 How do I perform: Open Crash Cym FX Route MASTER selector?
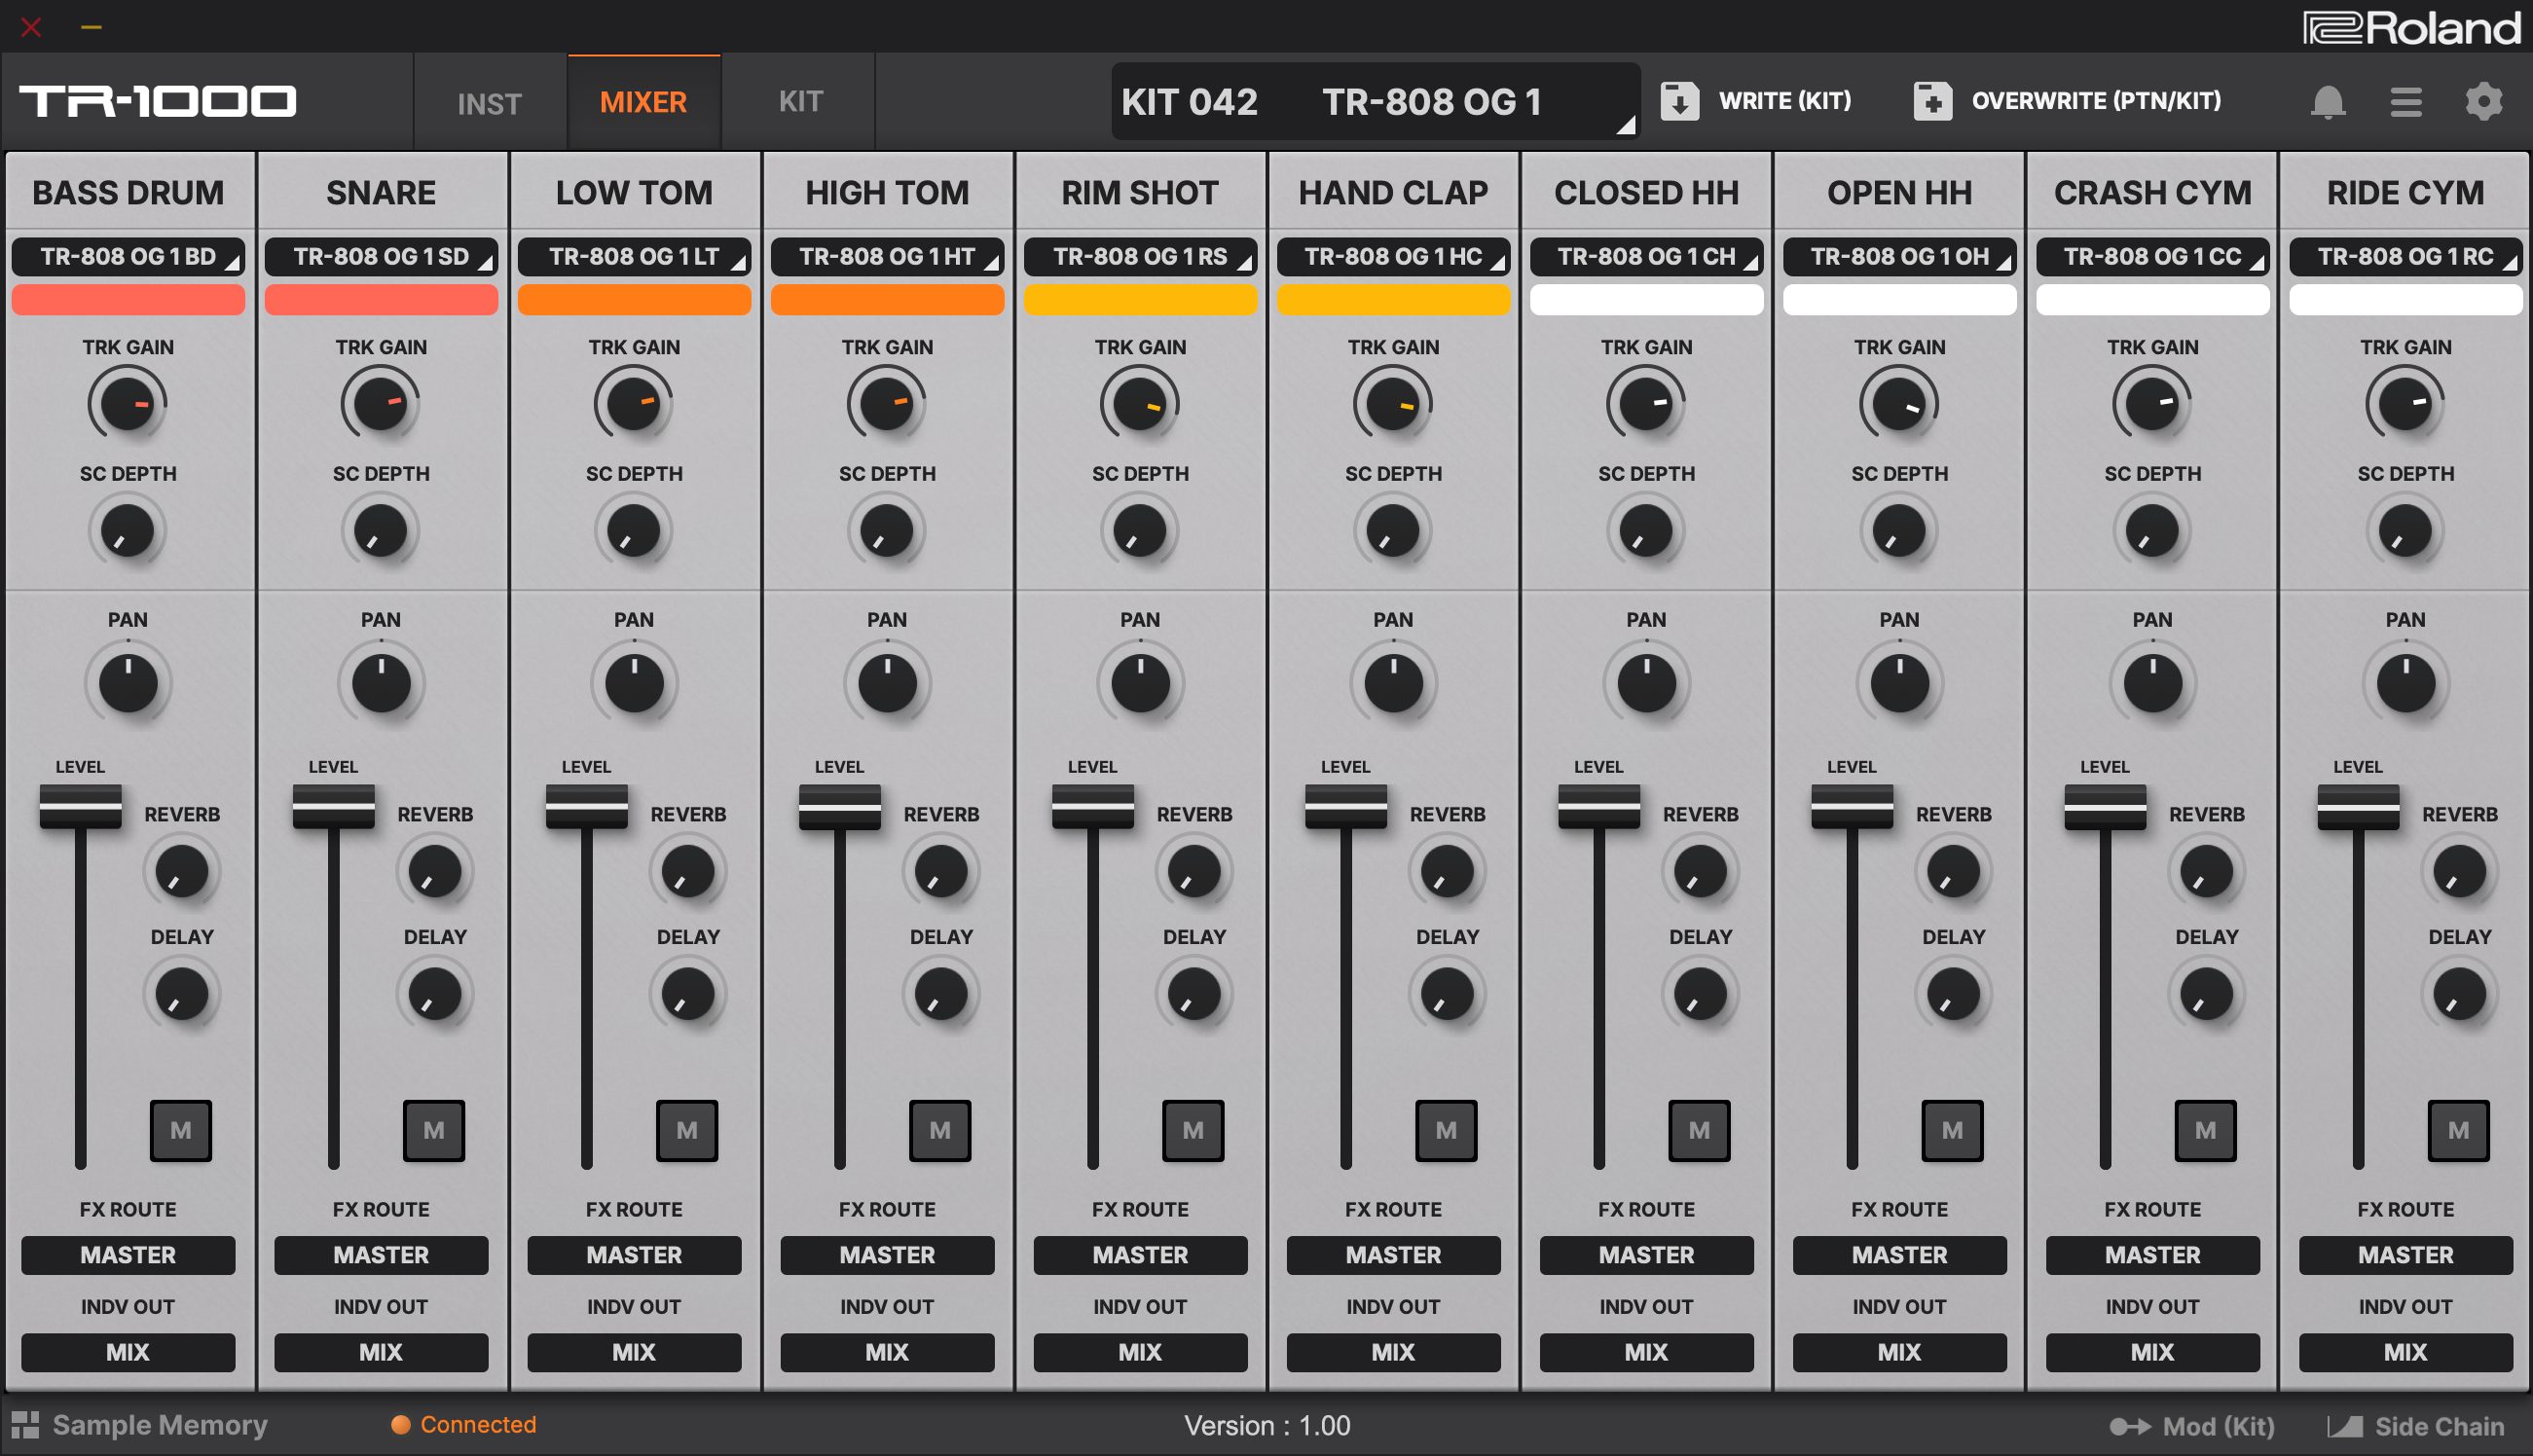pyautogui.click(x=2152, y=1255)
